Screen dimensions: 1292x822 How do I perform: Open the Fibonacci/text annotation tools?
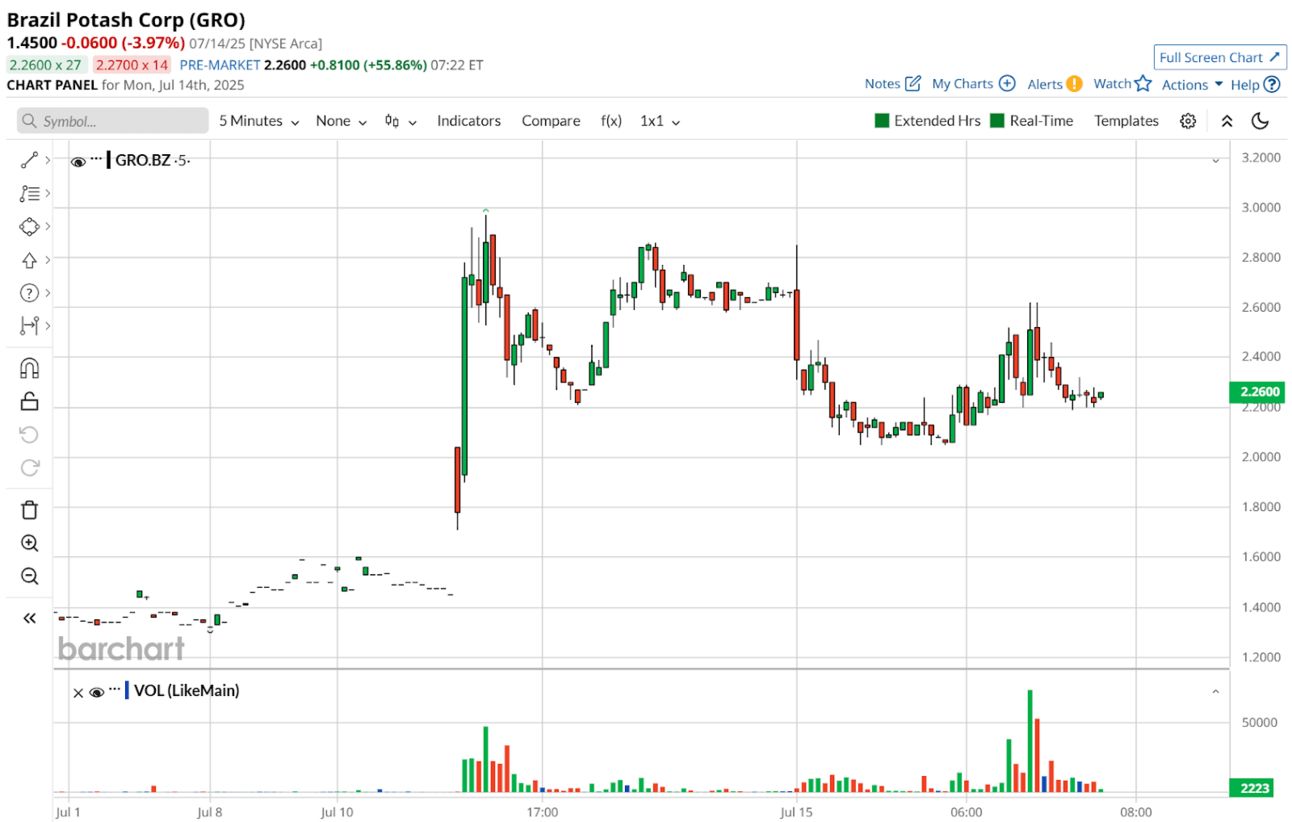click(29, 193)
